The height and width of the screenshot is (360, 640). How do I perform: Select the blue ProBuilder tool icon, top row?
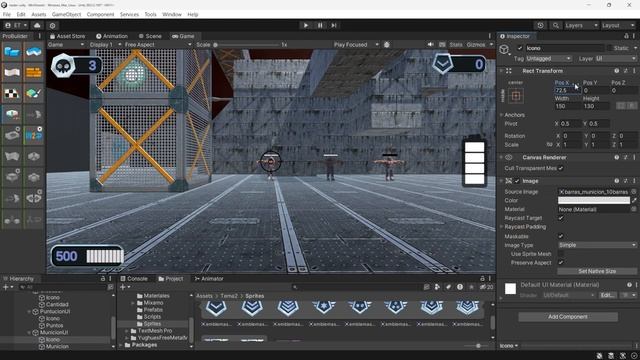click(x=33, y=51)
